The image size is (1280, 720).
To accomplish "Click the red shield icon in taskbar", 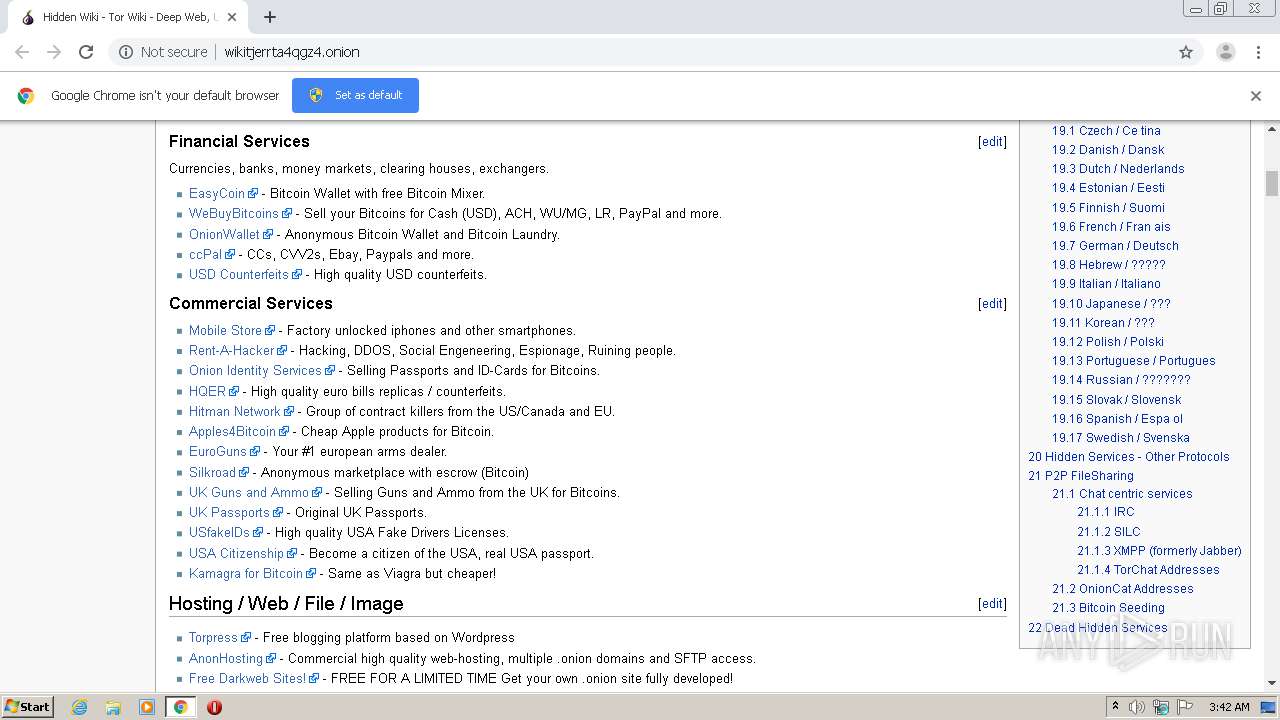I will [214, 707].
